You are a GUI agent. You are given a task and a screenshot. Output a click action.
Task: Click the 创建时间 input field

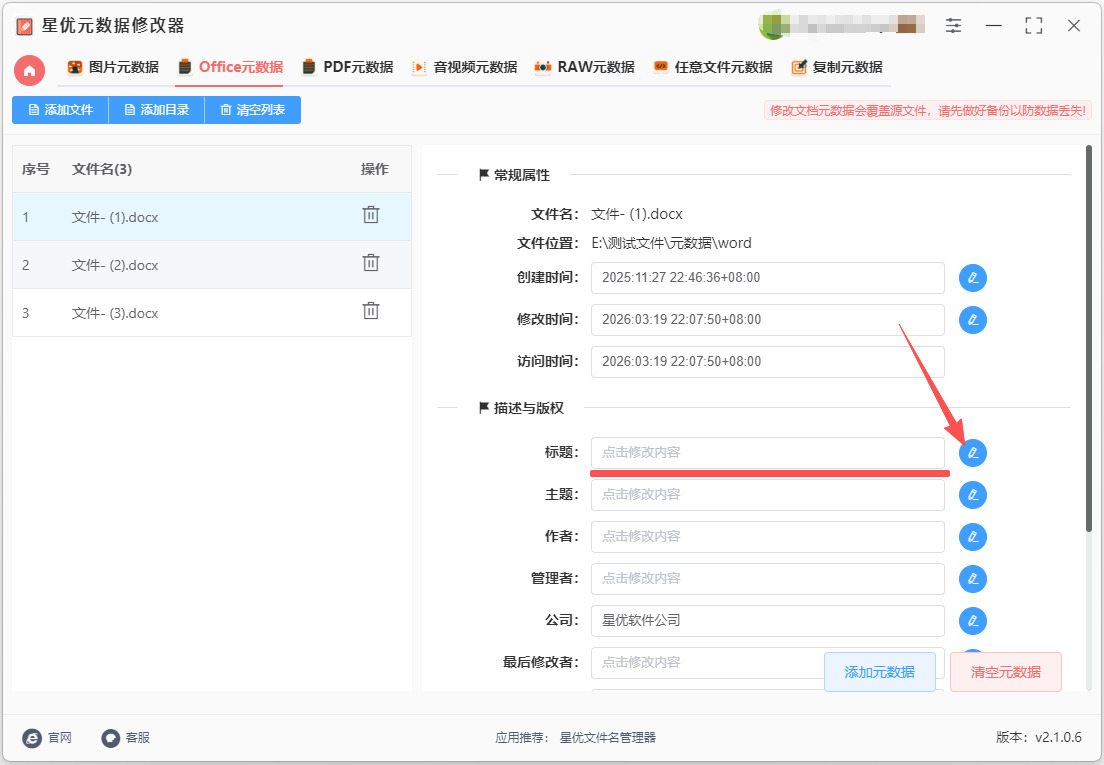point(767,278)
